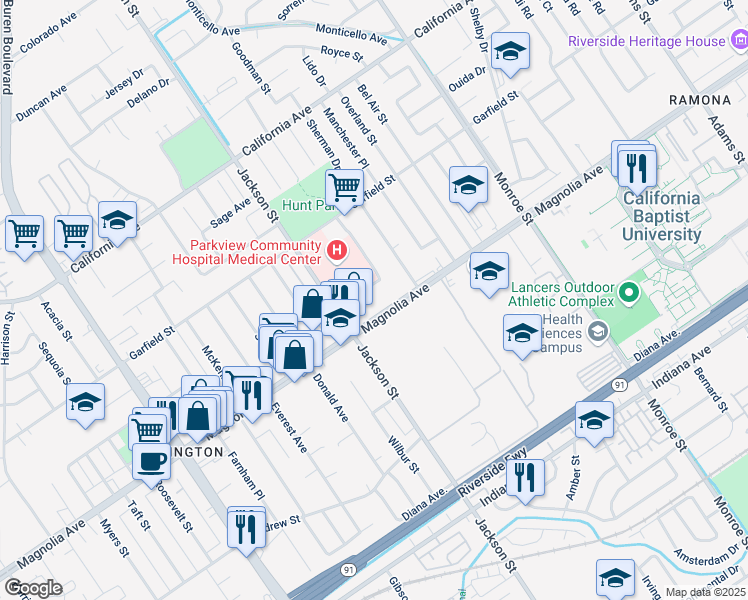The image size is (748, 600).
Task: Click the Acacia St label
Action: tap(56, 321)
